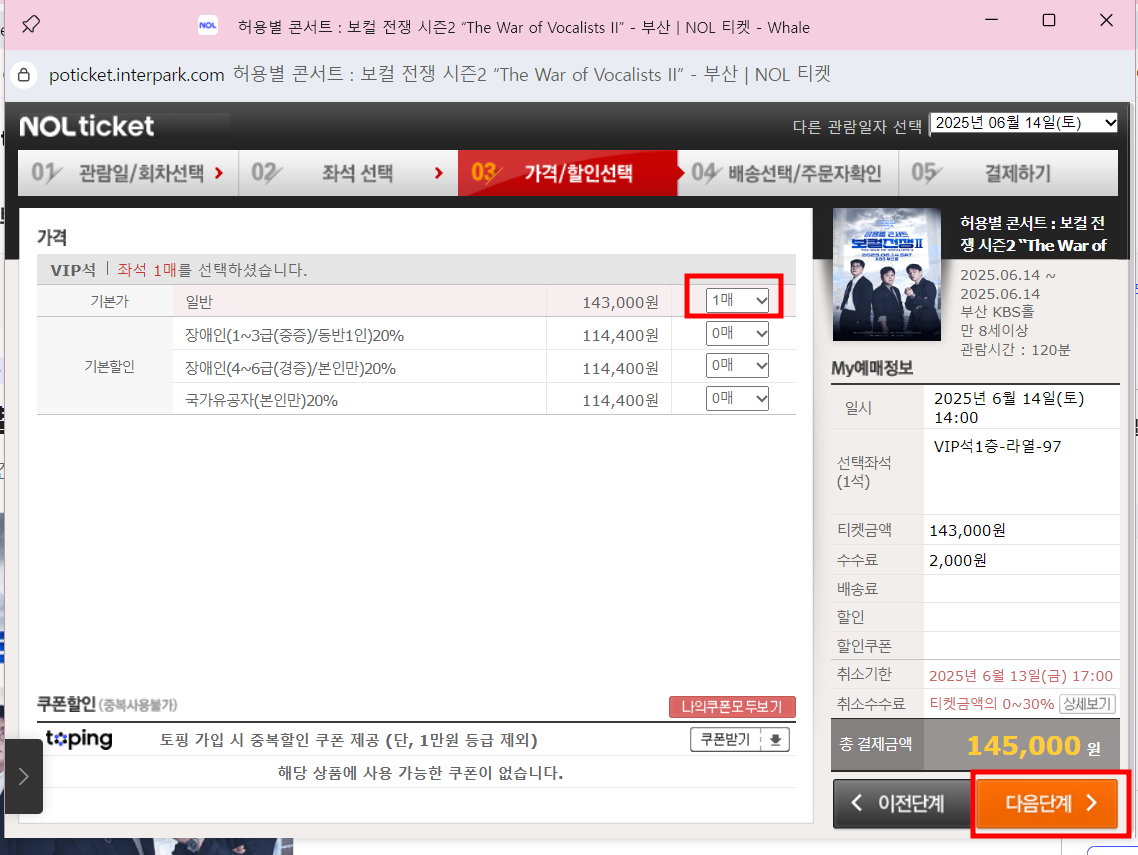
Task: Click the 부산 KBS홀 venue text
Action: (x=996, y=311)
